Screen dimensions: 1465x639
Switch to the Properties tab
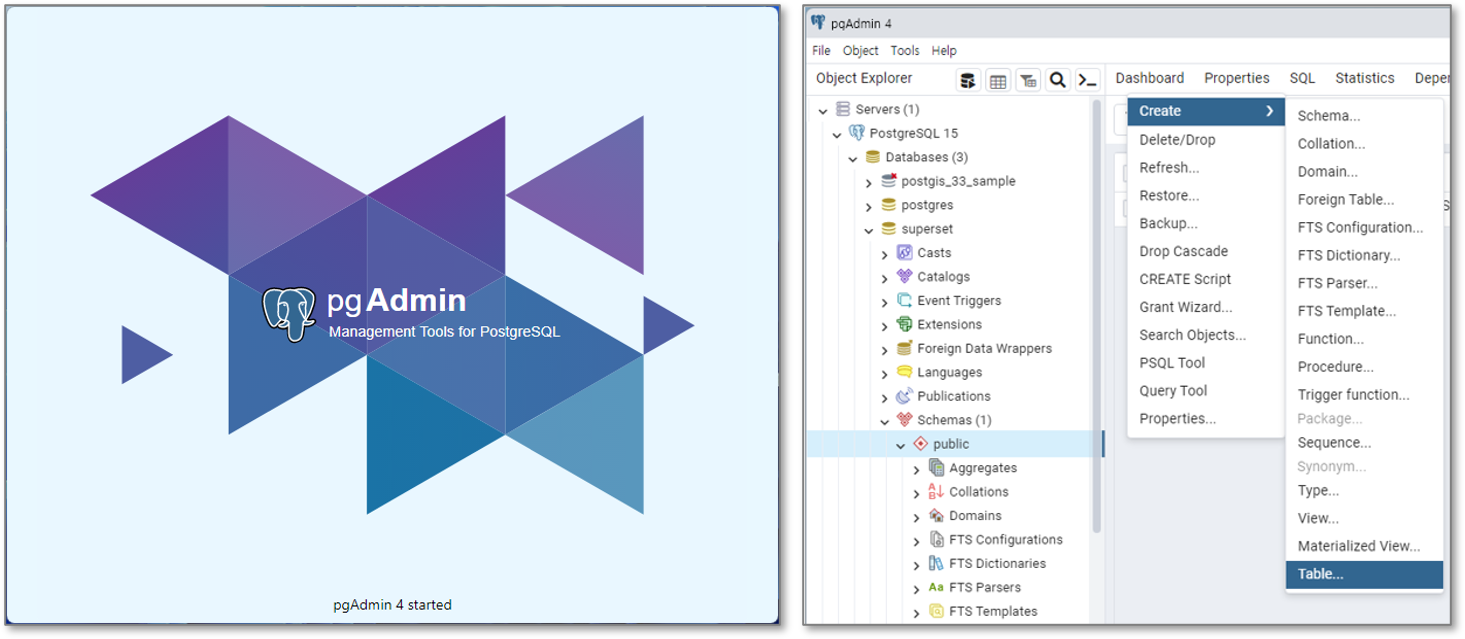pyautogui.click(x=1237, y=78)
